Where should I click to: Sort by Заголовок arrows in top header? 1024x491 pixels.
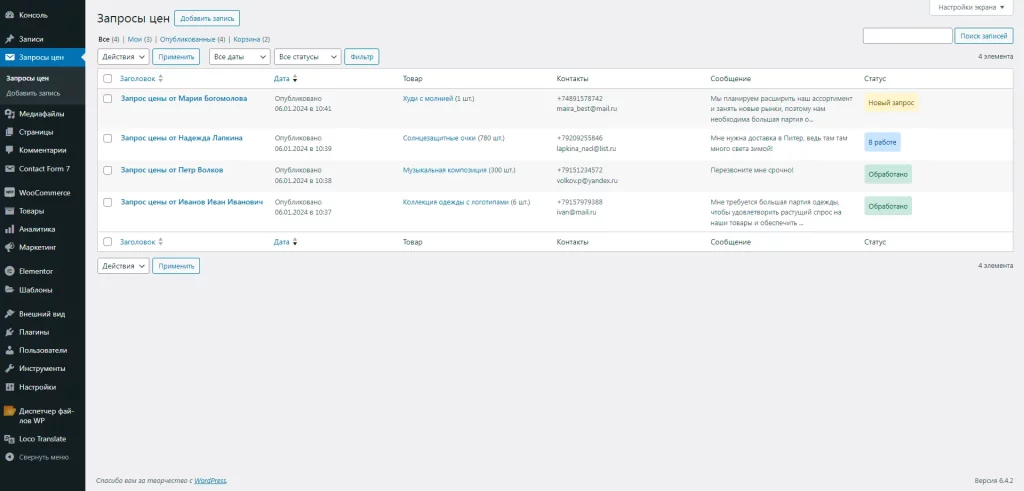pyautogui.click(x=161, y=78)
